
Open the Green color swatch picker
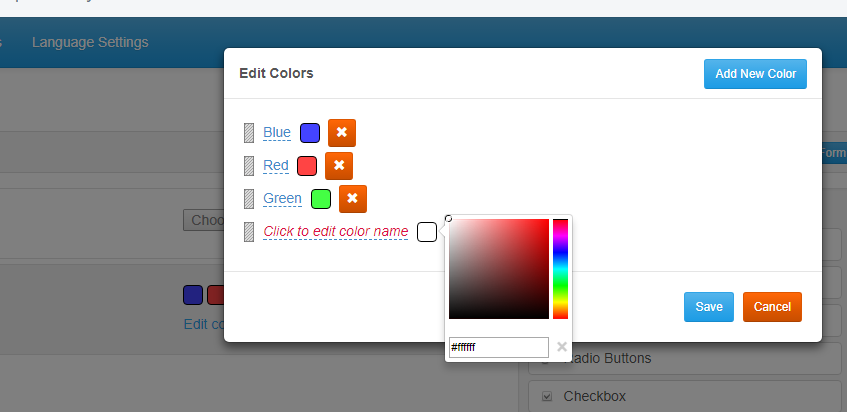pyautogui.click(x=321, y=199)
